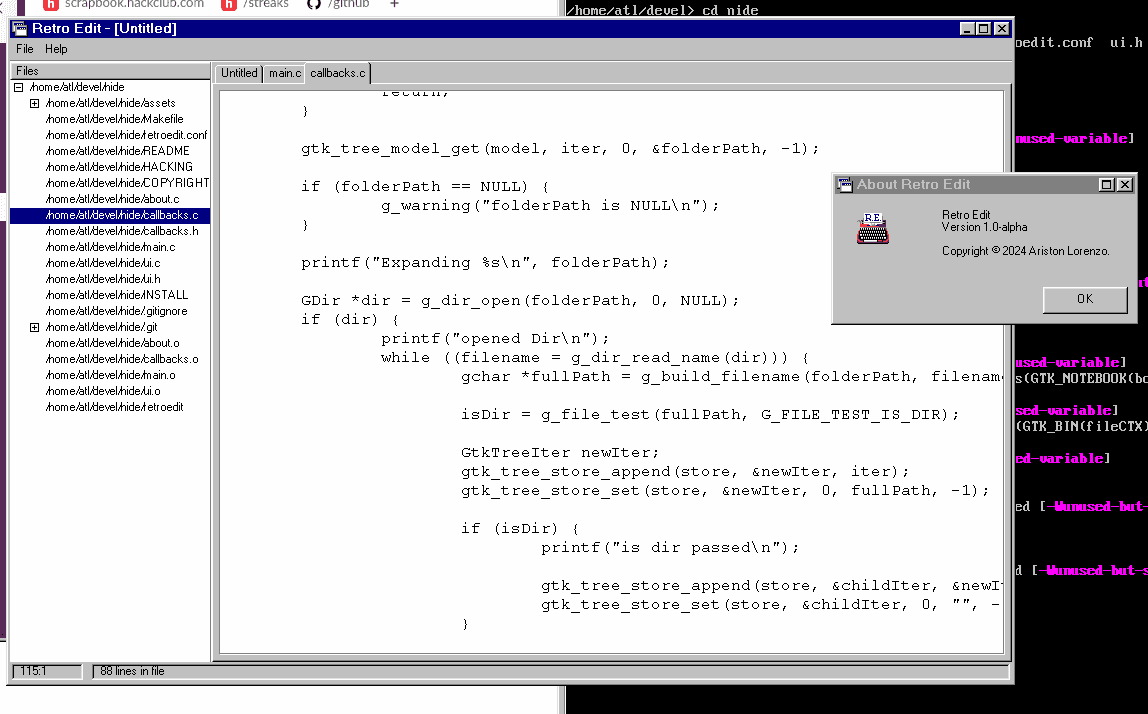1148x714 pixels.
Task: Click the printf Expanding code line
Action: click(x=485, y=263)
